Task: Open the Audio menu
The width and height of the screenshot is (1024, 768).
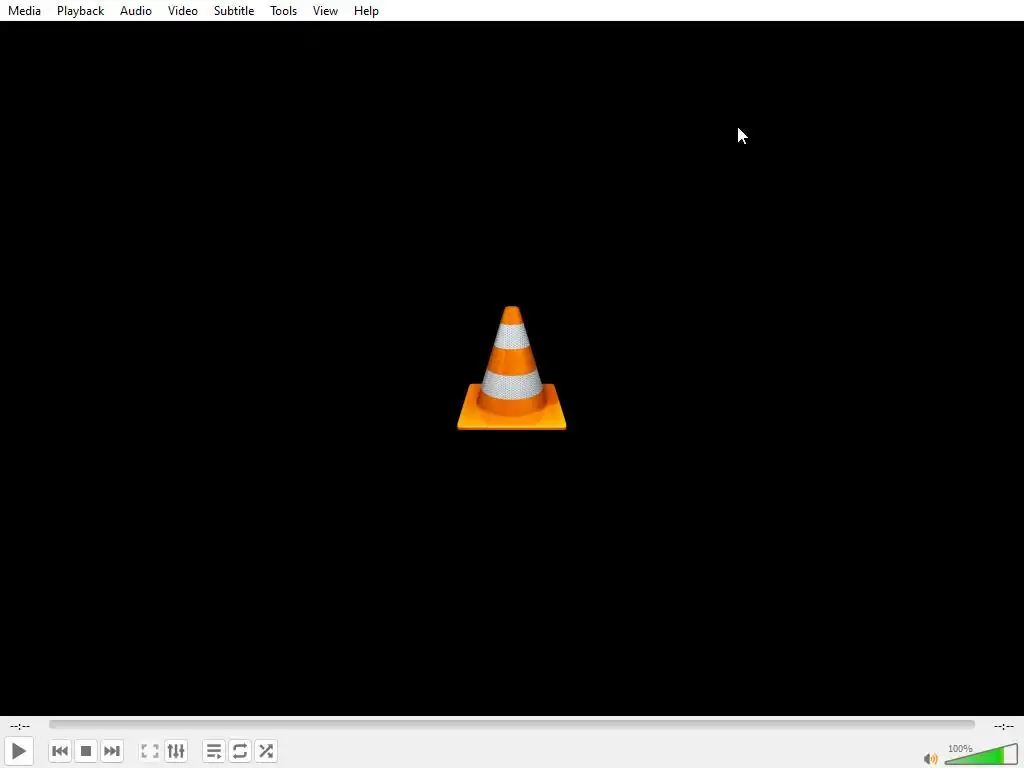Action: (136, 10)
